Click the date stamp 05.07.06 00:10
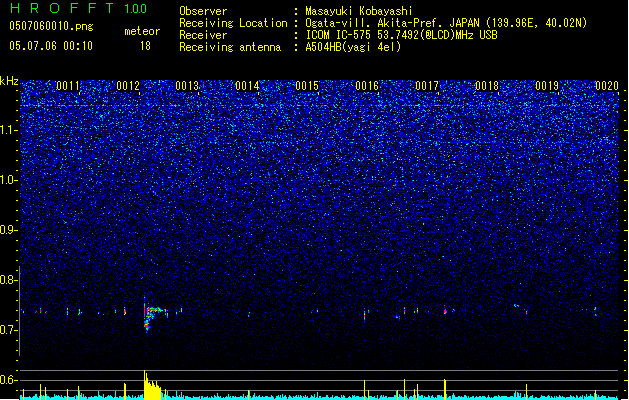Screen dimensions: 629x400 point(51,46)
